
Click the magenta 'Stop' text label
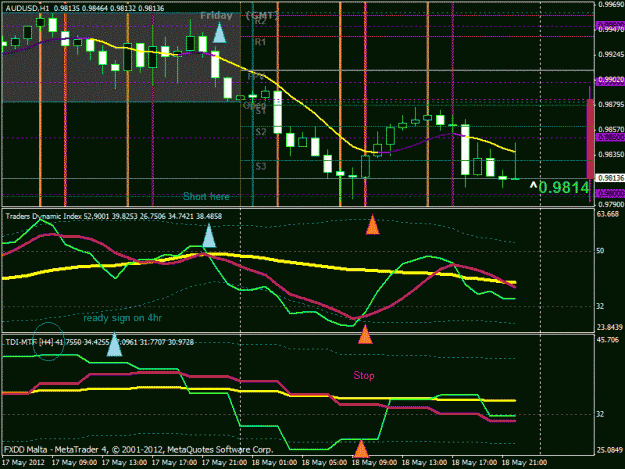pyautogui.click(x=364, y=375)
